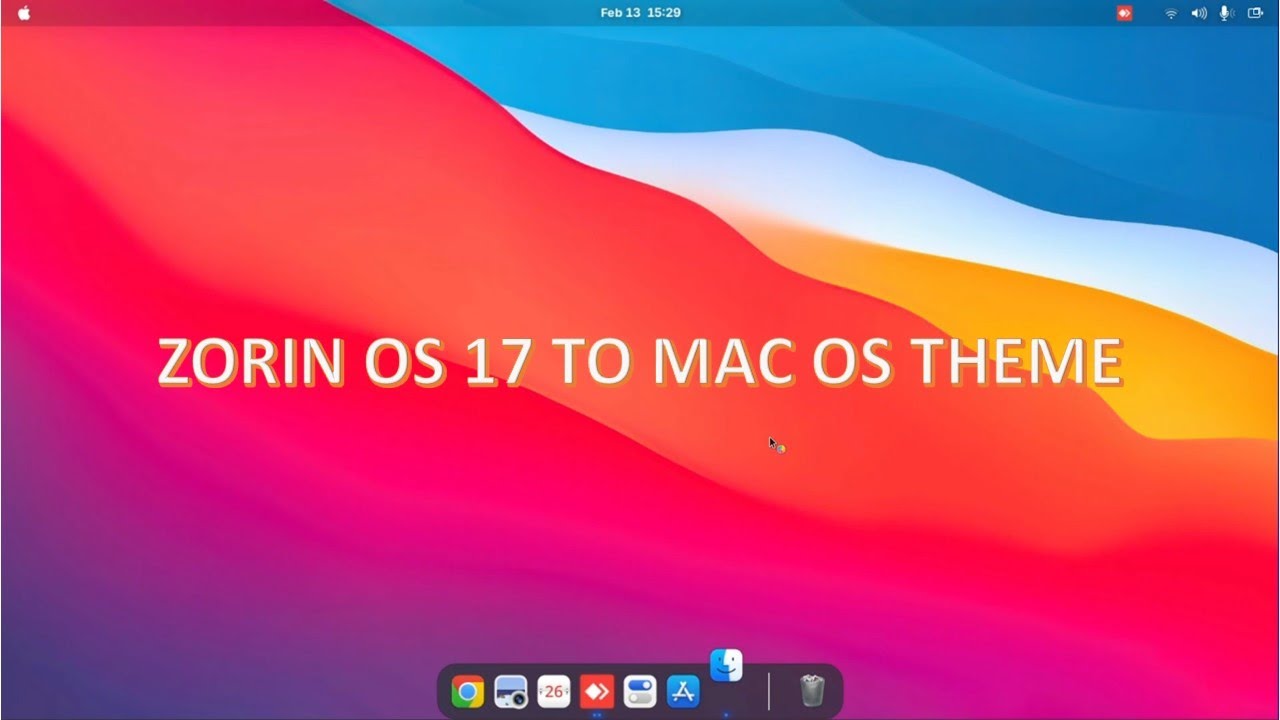
Task: Click the volume speaker icon
Action: 1199,13
